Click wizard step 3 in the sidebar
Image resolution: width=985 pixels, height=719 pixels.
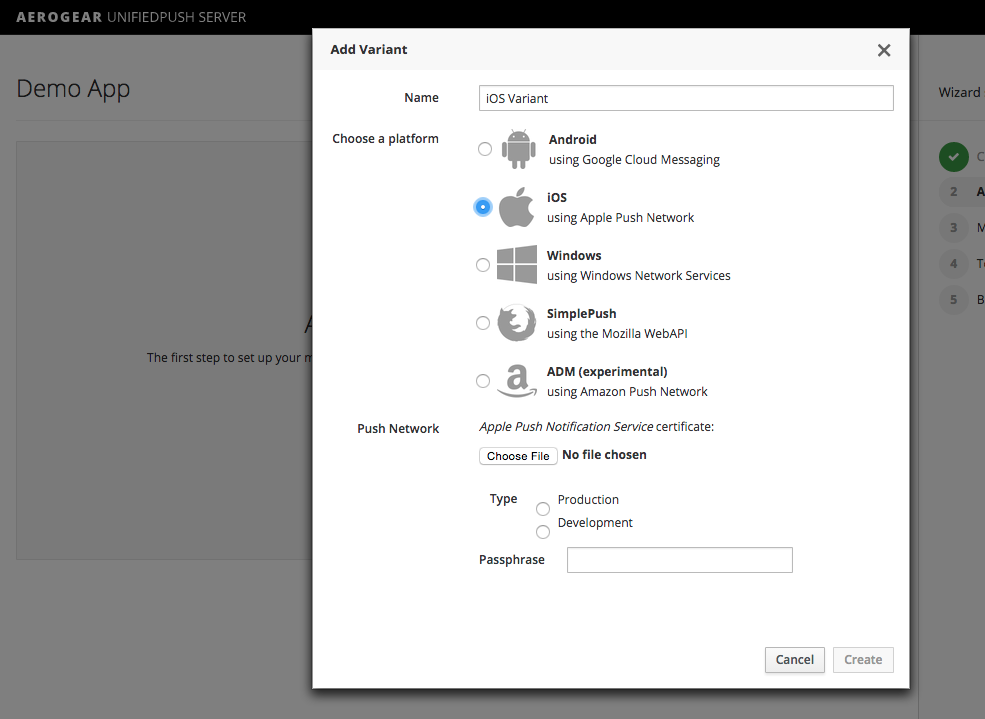tap(953, 227)
